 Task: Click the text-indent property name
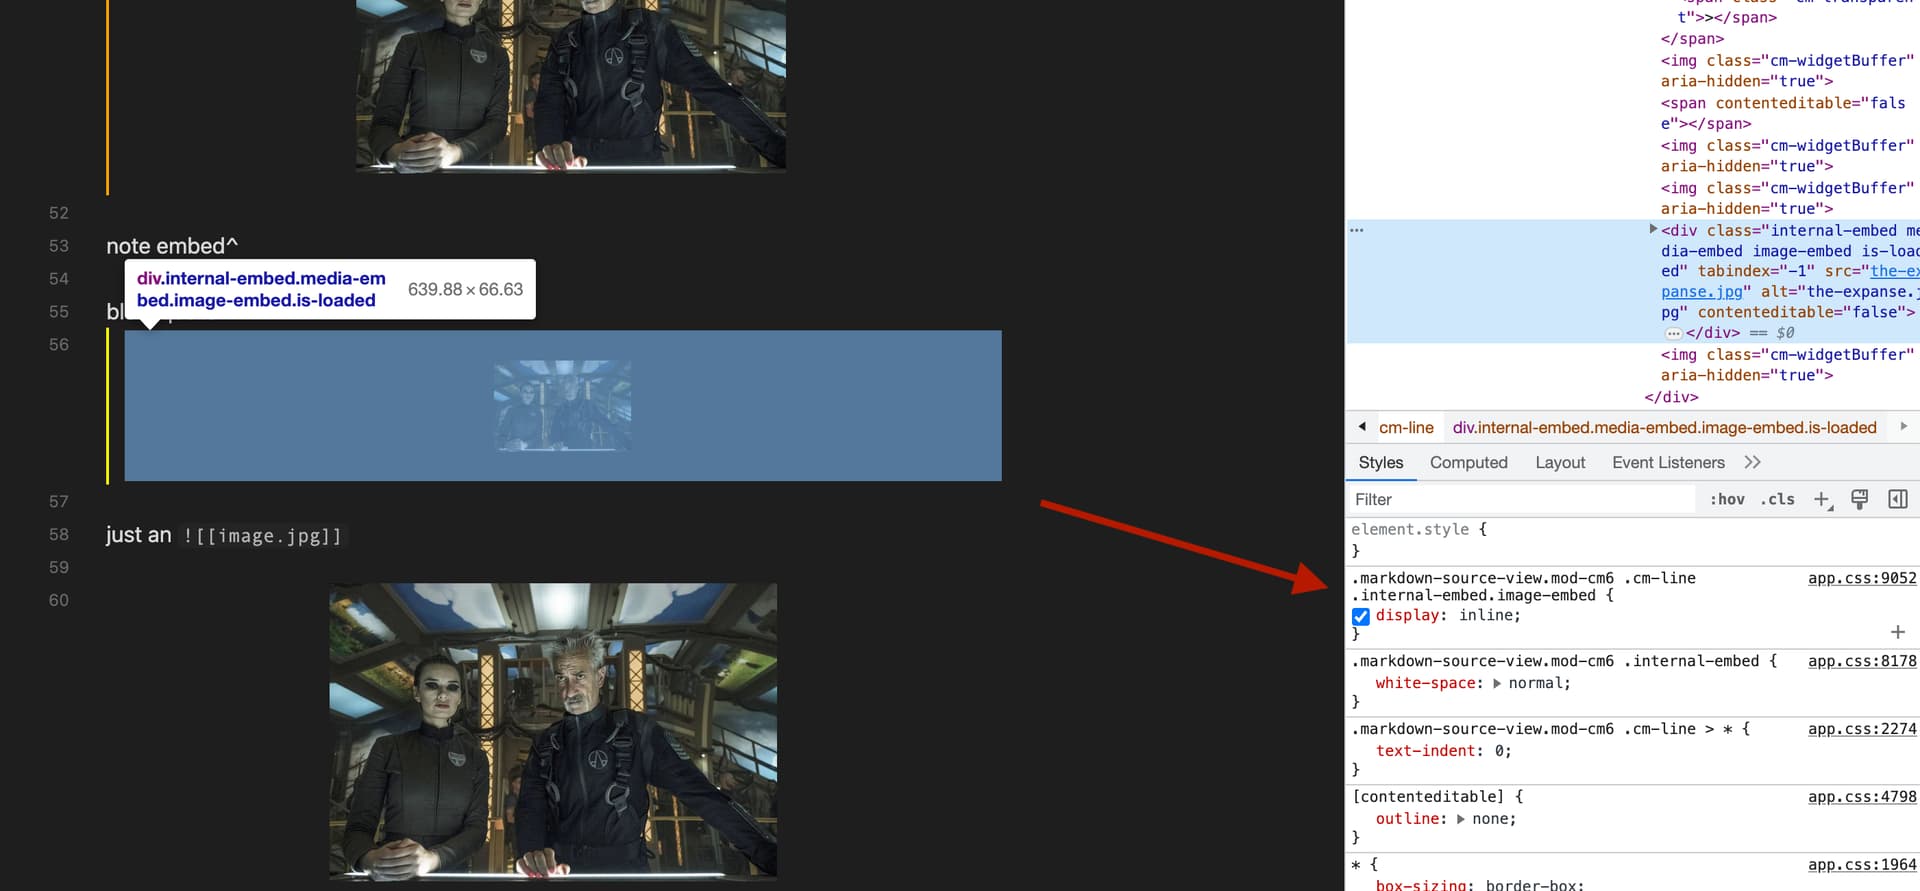(x=1425, y=751)
